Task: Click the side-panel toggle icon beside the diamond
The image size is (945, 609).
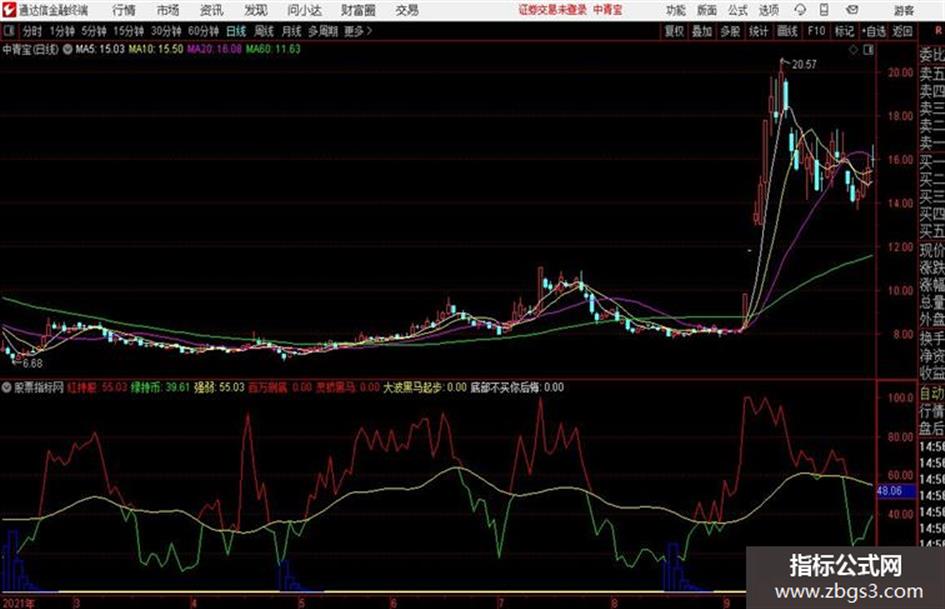Action: point(868,50)
